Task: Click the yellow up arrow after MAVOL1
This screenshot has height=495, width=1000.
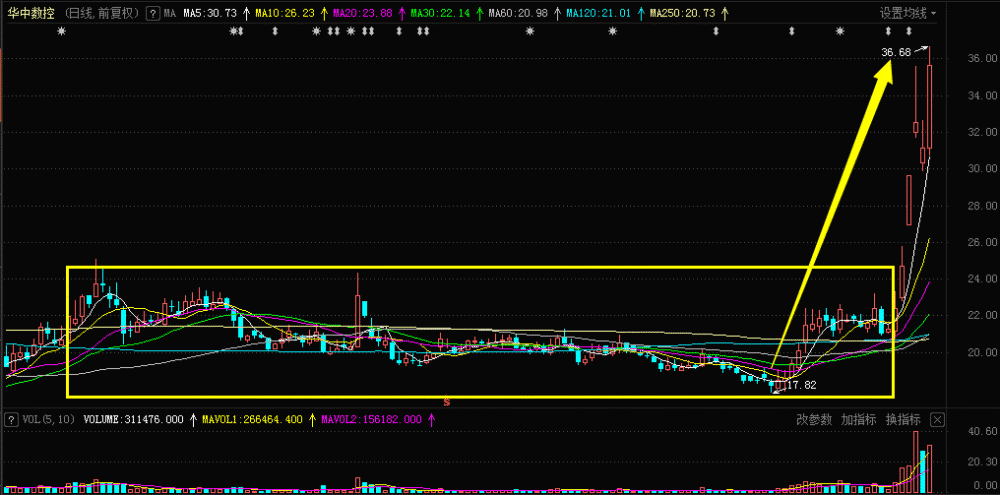Action: coord(312,420)
